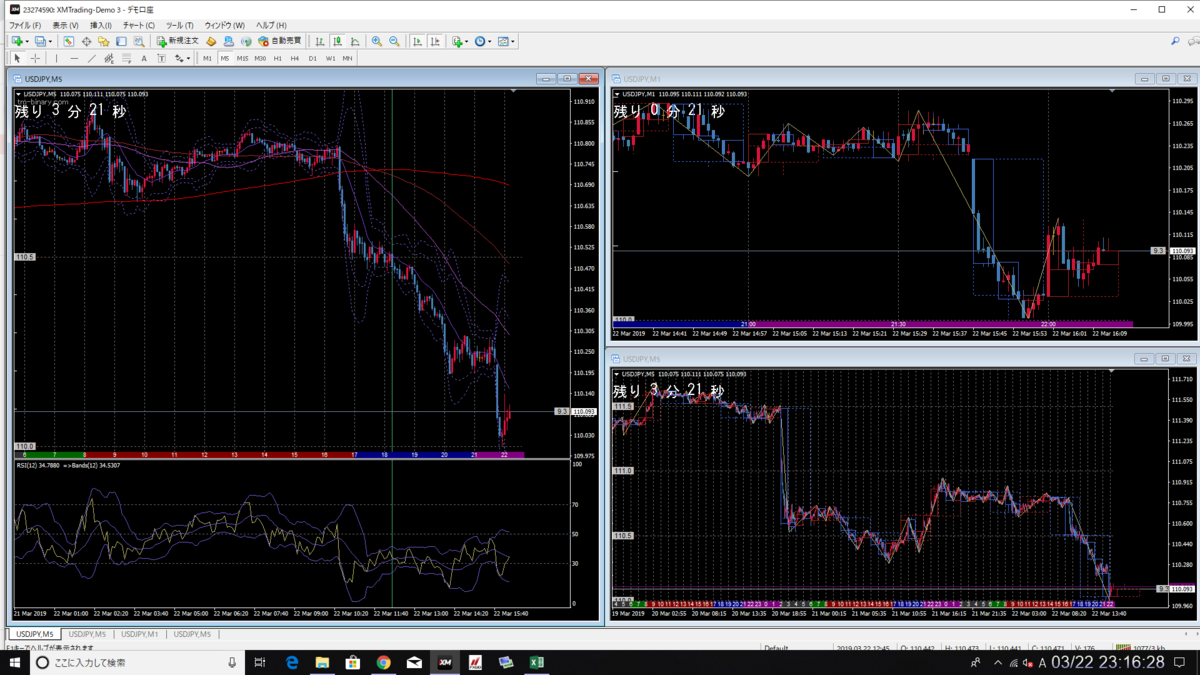Image resolution: width=1200 pixels, height=675 pixels.
Task: Select the text tool A
Action: point(144,58)
